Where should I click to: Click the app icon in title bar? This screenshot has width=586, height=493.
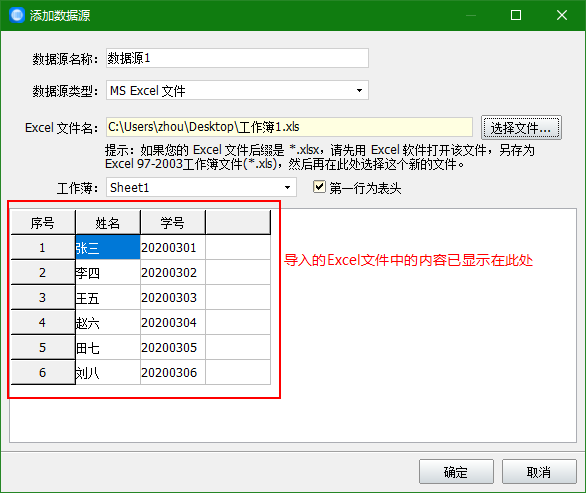pyautogui.click(x=17, y=15)
